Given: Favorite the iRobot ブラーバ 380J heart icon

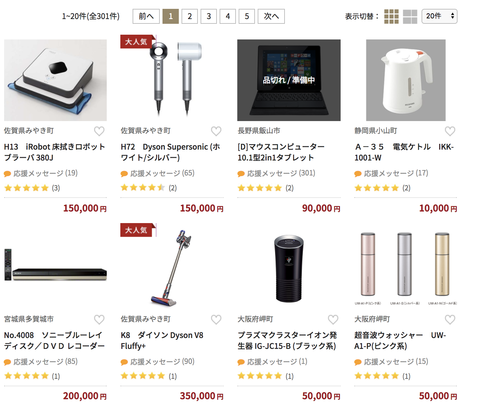Looking at the screenshot, I should [99, 131].
